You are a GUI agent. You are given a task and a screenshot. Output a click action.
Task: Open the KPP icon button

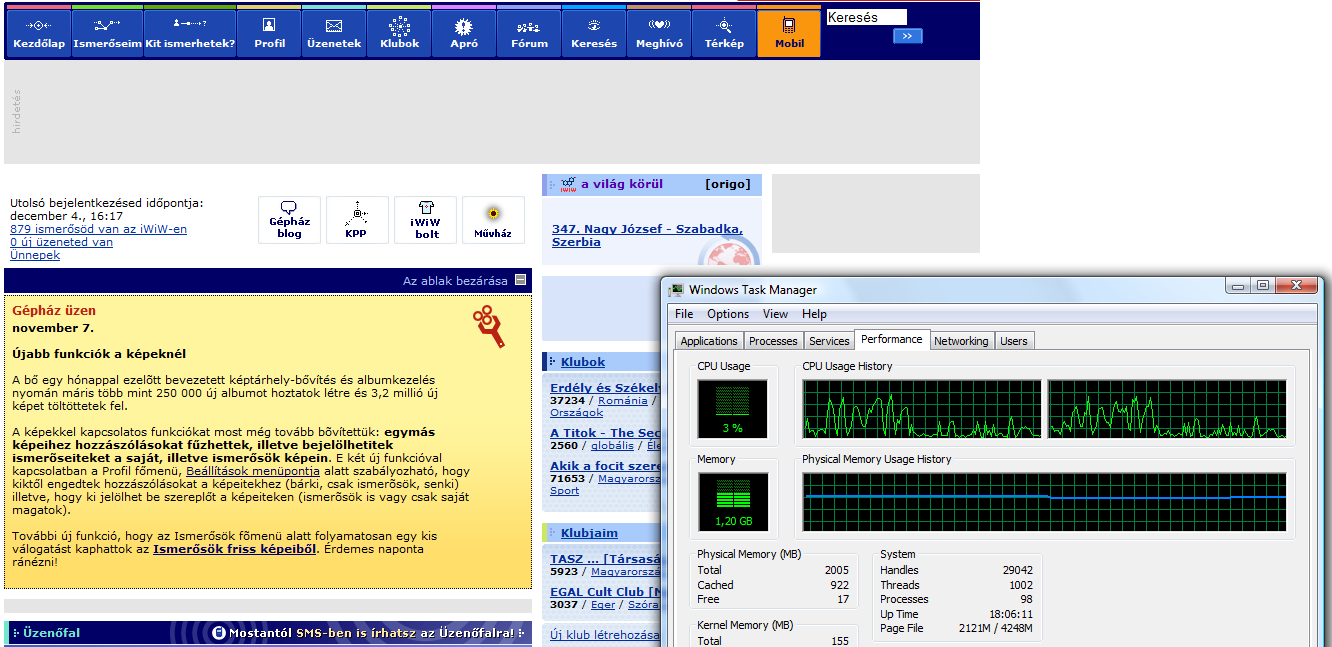357,220
